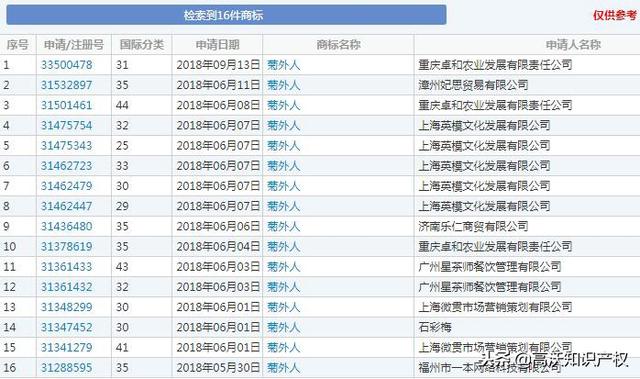The width and height of the screenshot is (640, 379).
Task: Select date cell 2018年06月11日
Action: pyautogui.click(x=218, y=85)
